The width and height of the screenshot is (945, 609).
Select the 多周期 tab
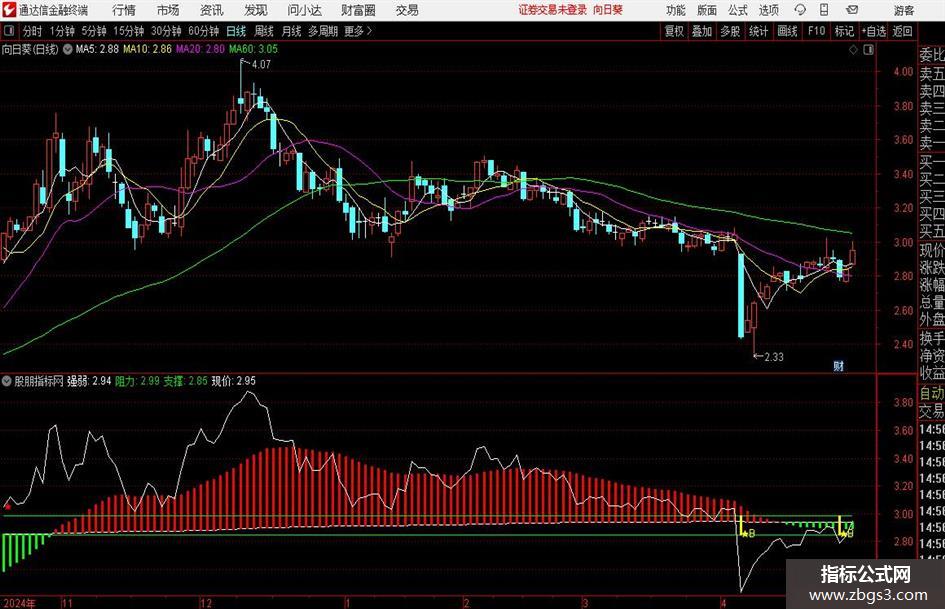coord(323,31)
